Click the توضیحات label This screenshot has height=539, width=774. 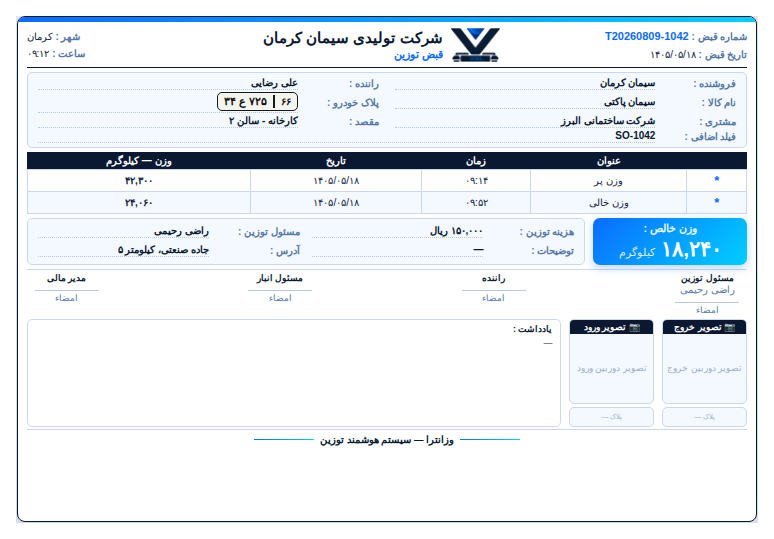coord(552,251)
